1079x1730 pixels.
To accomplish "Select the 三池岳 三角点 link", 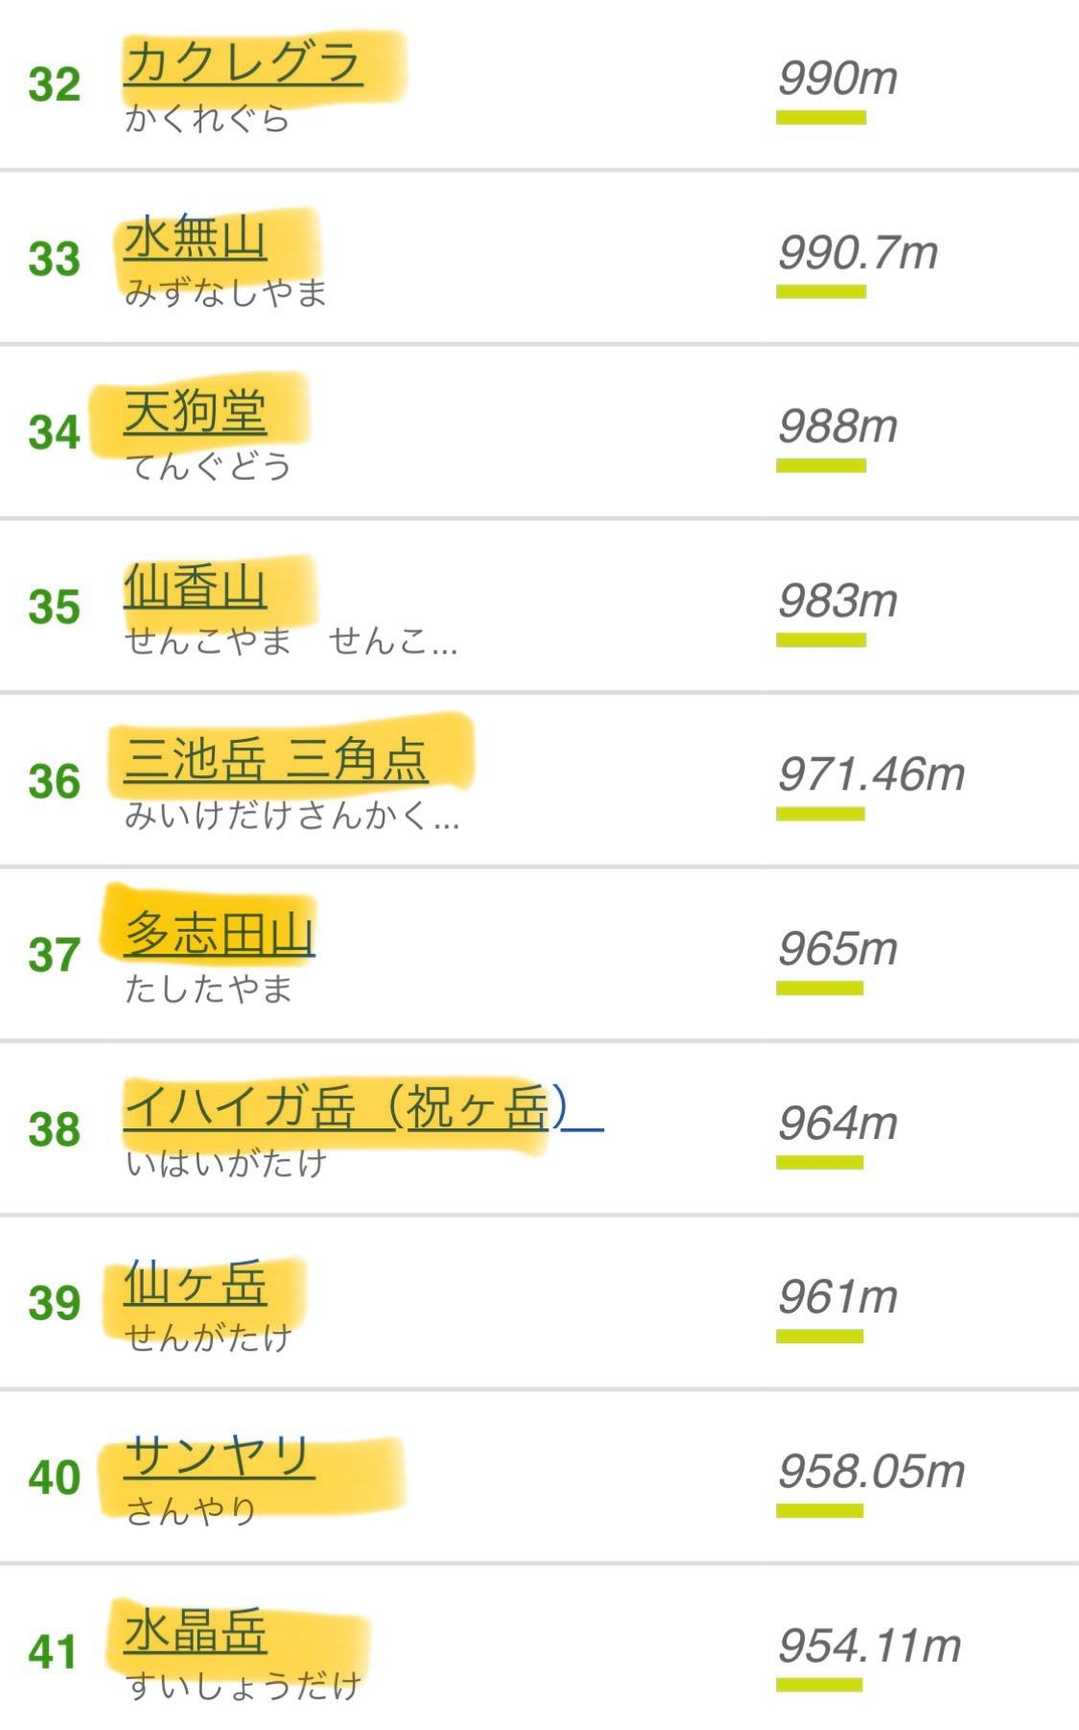I will tap(276, 760).
